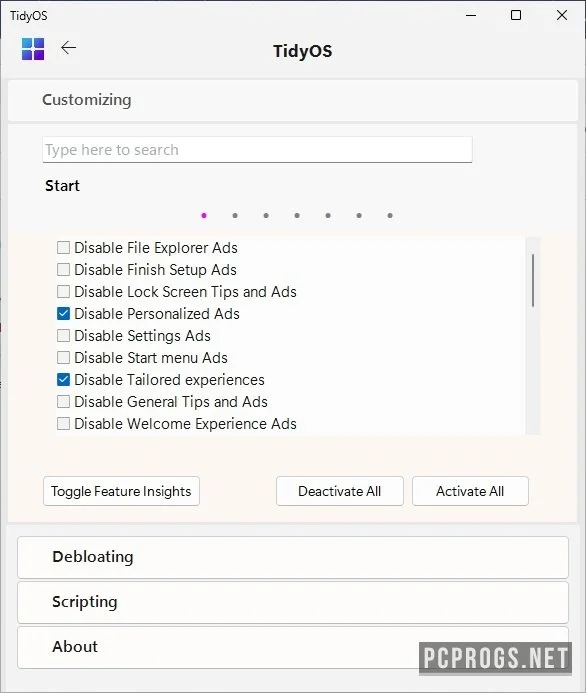Image resolution: width=586 pixels, height=693 pixels.
Task: Click the TidyOS four-square logo icon
Action: (x=33, y=49)
